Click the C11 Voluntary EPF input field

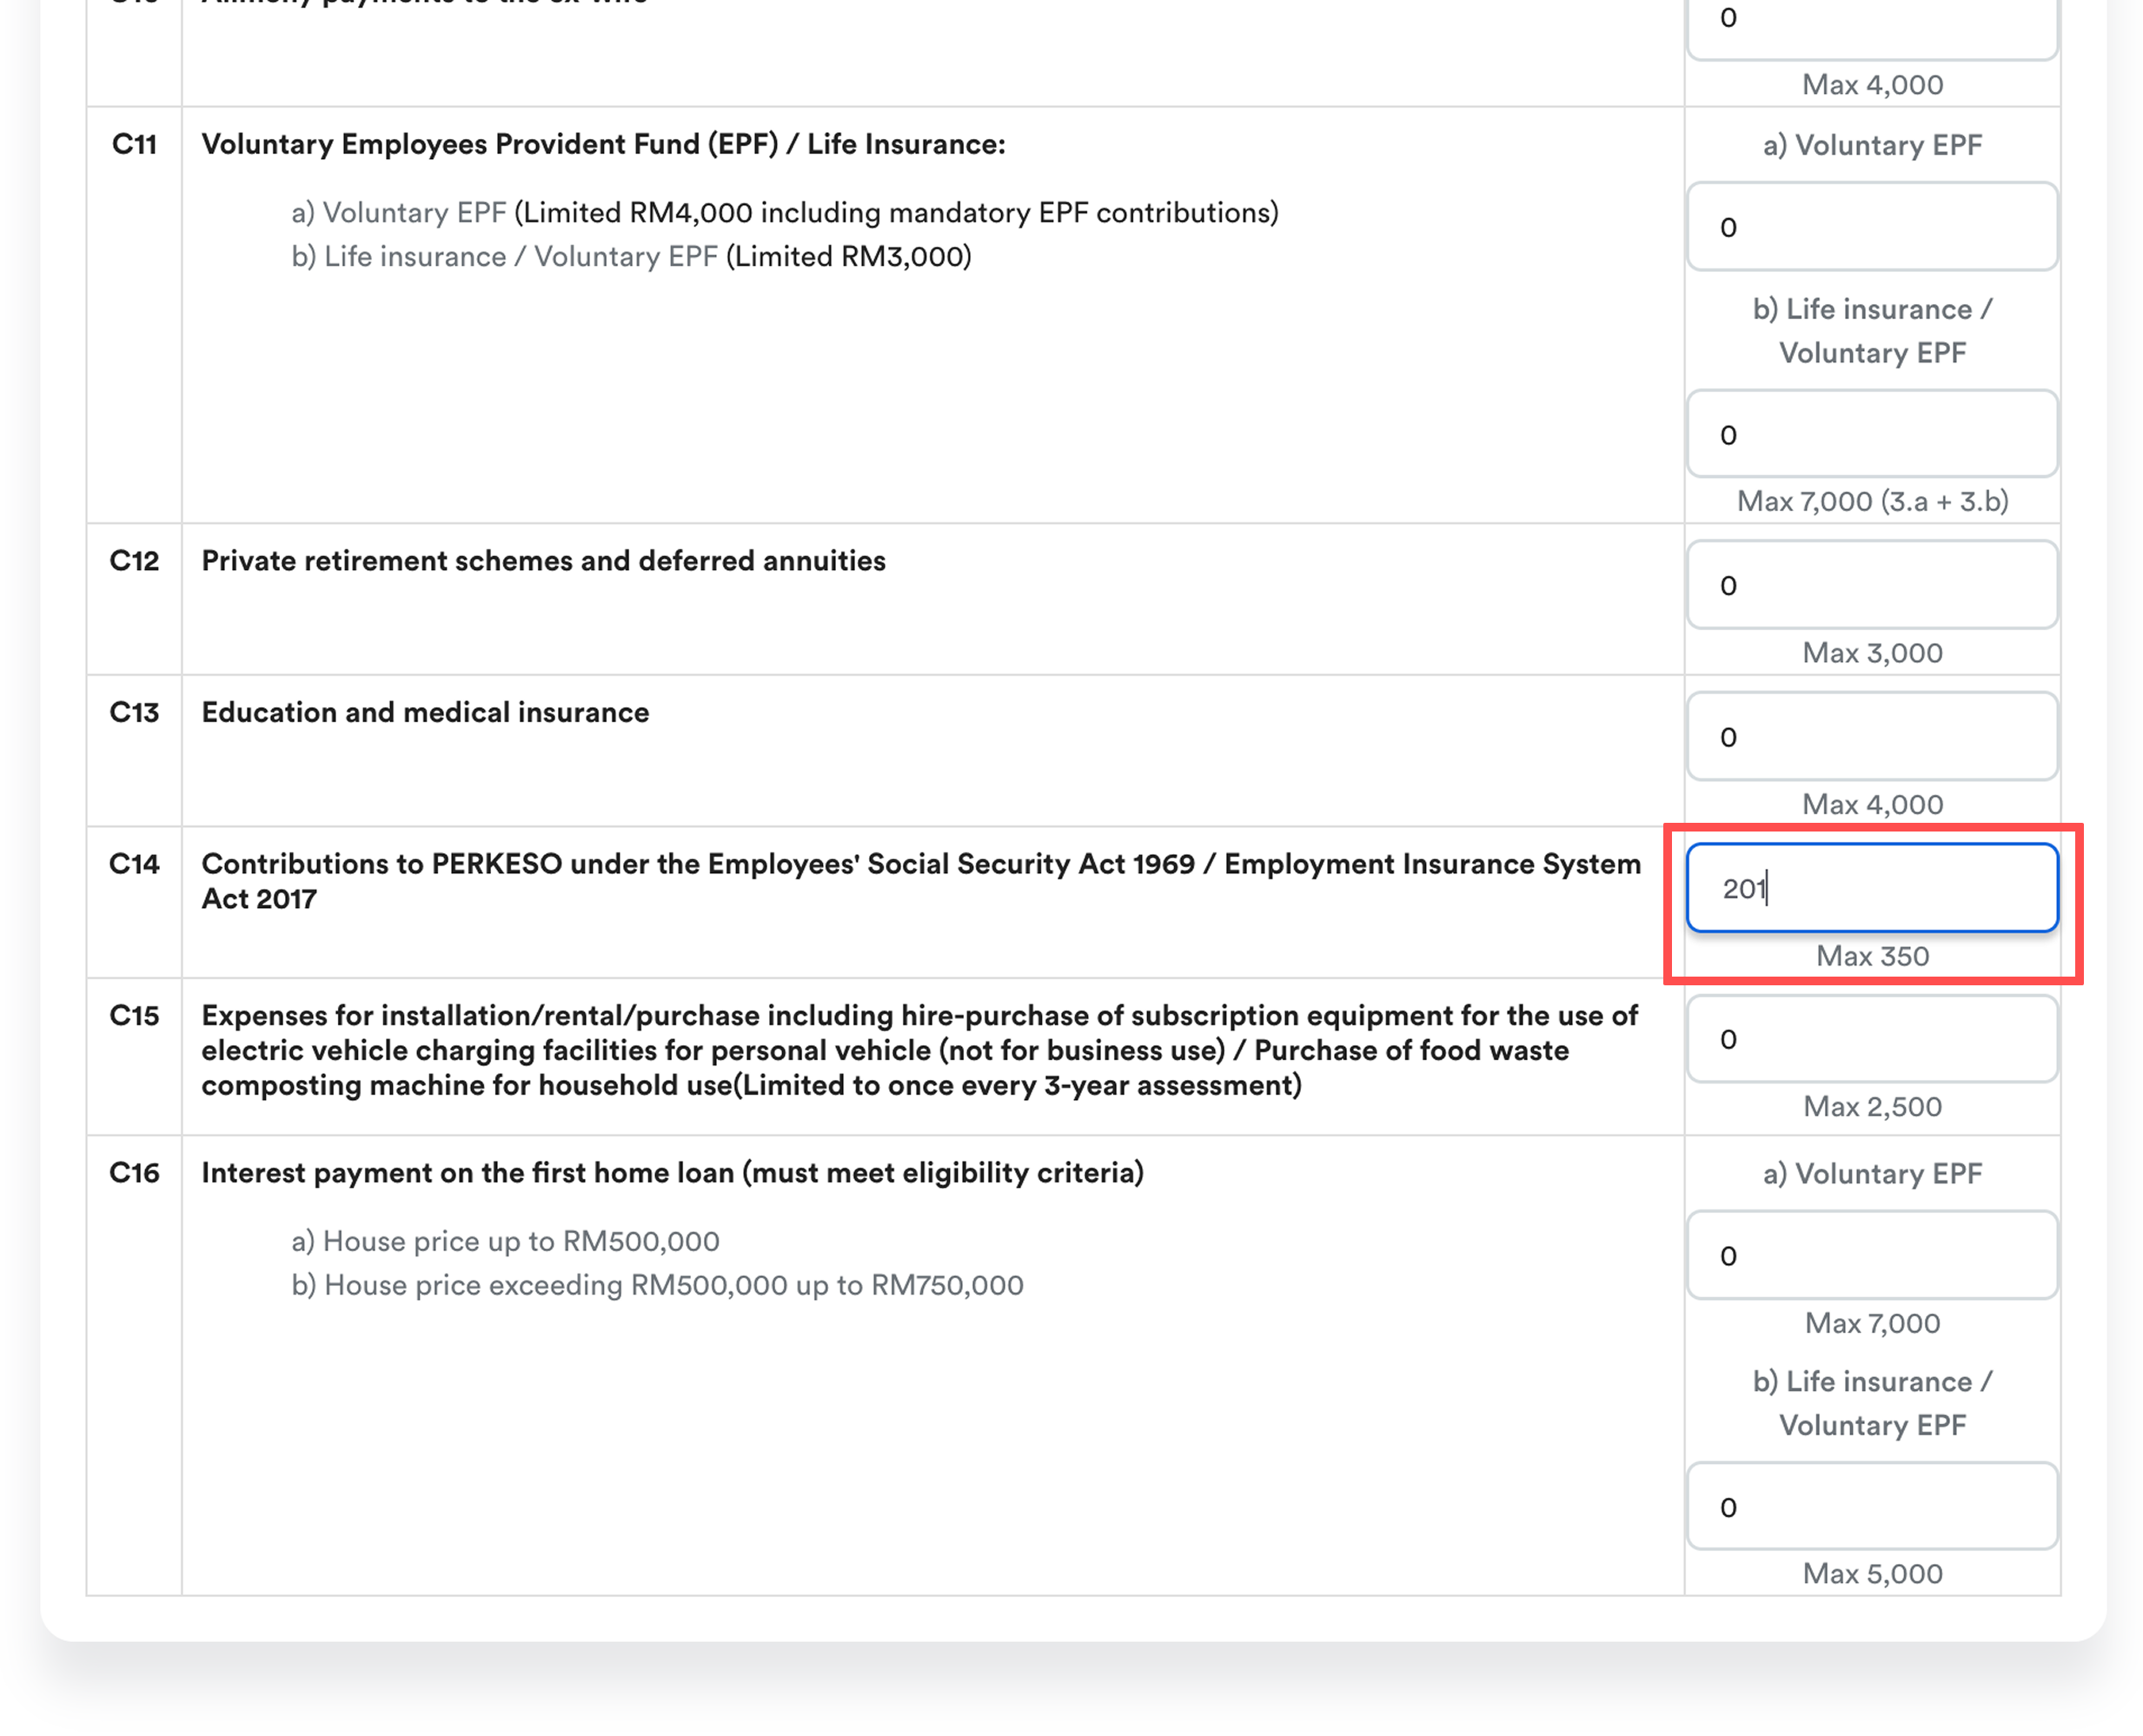(1871, 227)
